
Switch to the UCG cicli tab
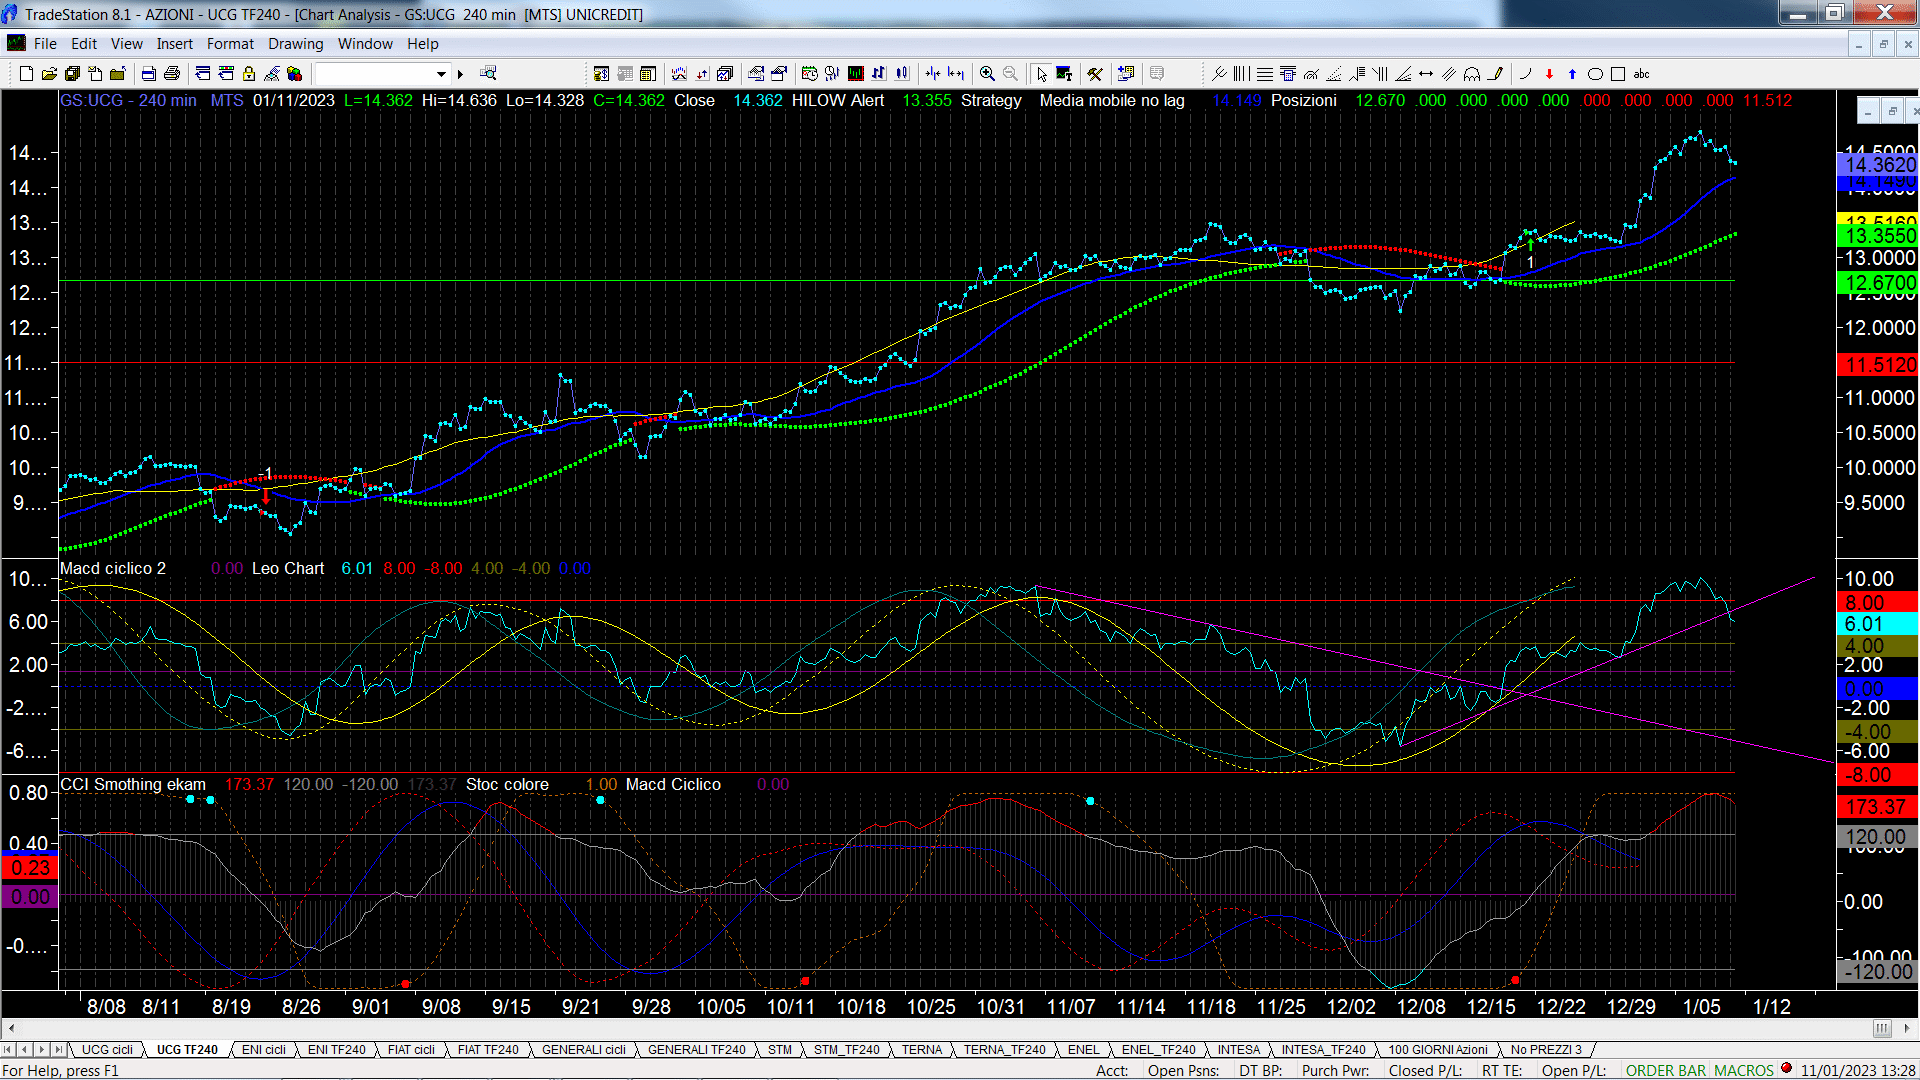[107, 1050]
